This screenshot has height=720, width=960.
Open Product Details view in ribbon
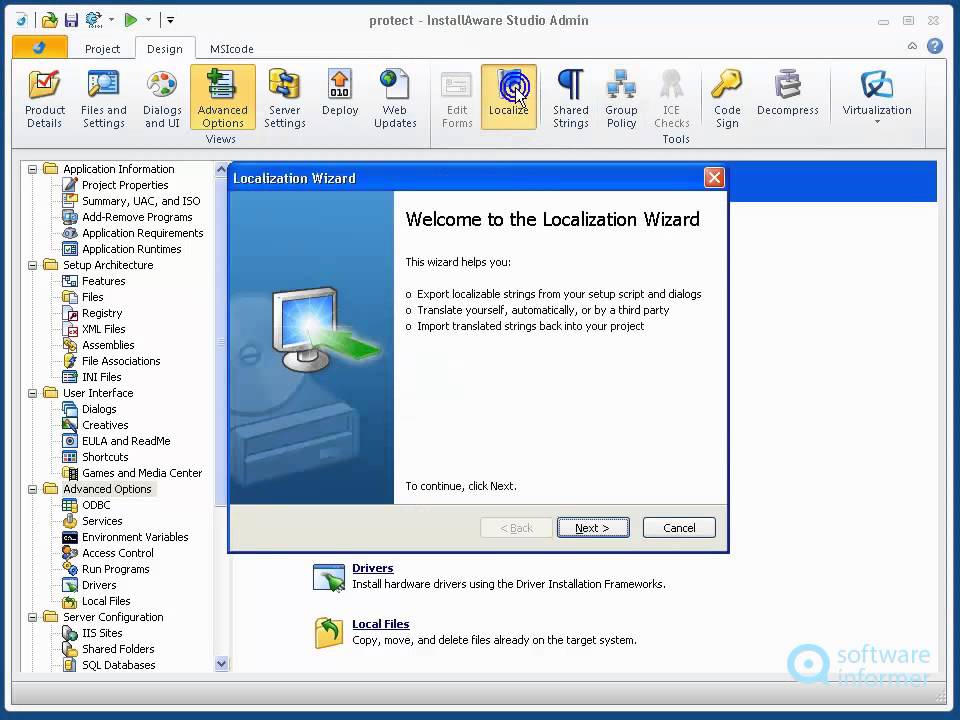[45, 98]
